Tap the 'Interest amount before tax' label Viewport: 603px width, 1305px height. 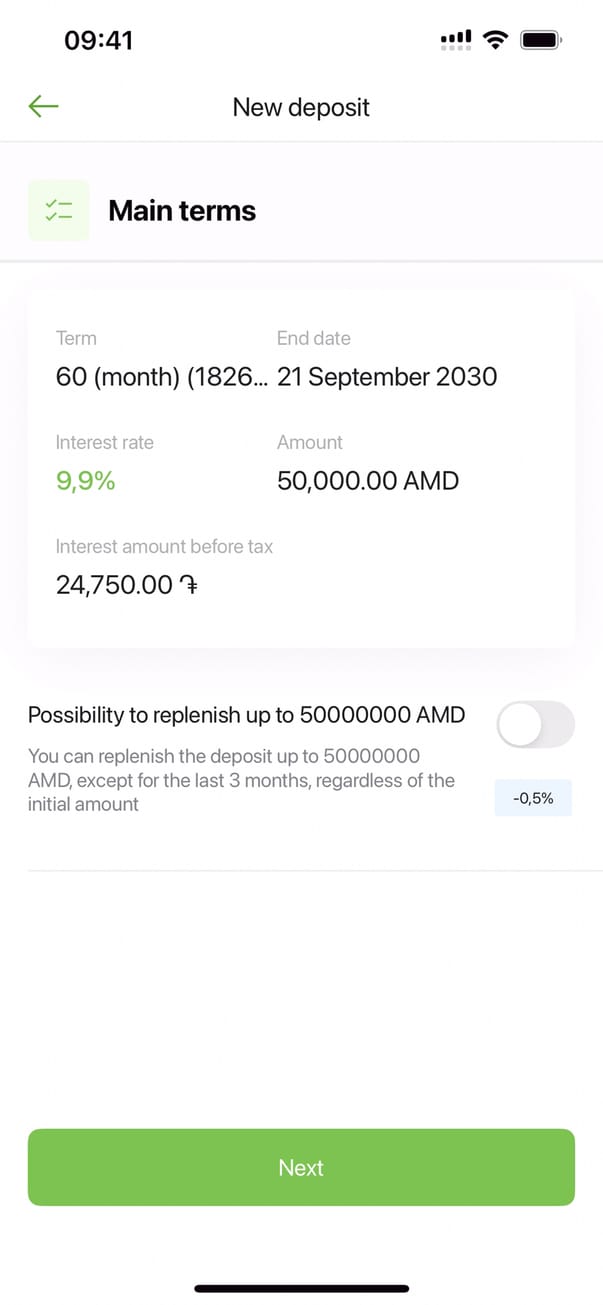coord(164,546)
